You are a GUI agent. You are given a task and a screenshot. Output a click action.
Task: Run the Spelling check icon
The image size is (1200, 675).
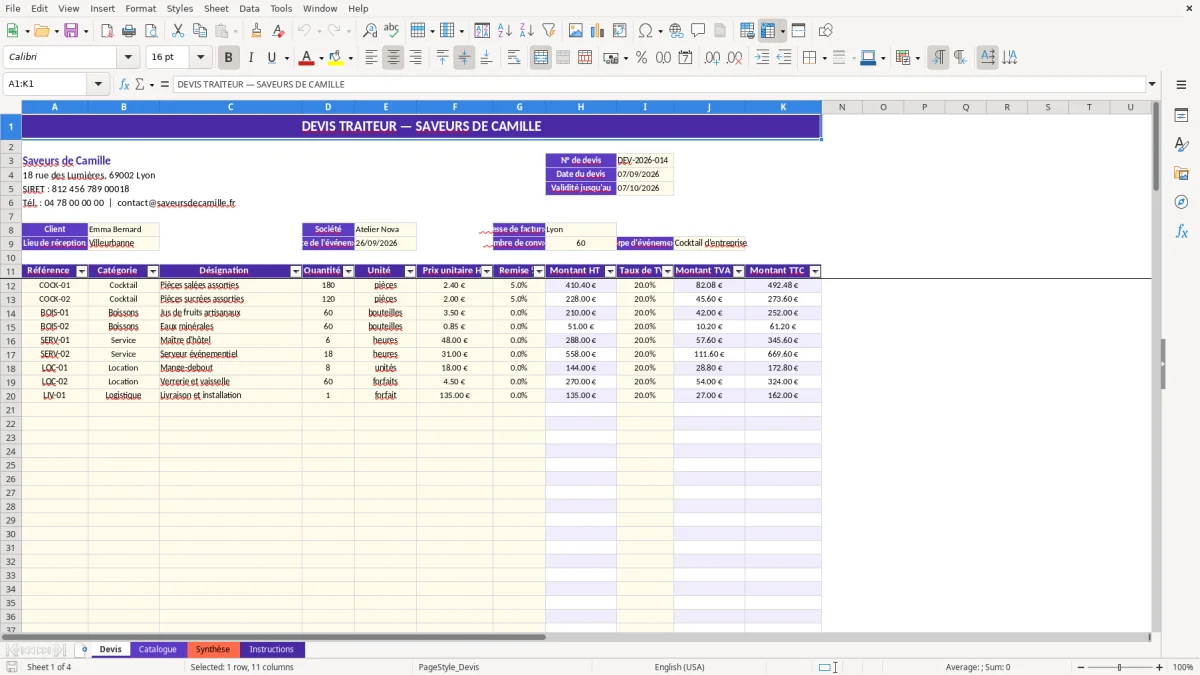pos(392,30)
